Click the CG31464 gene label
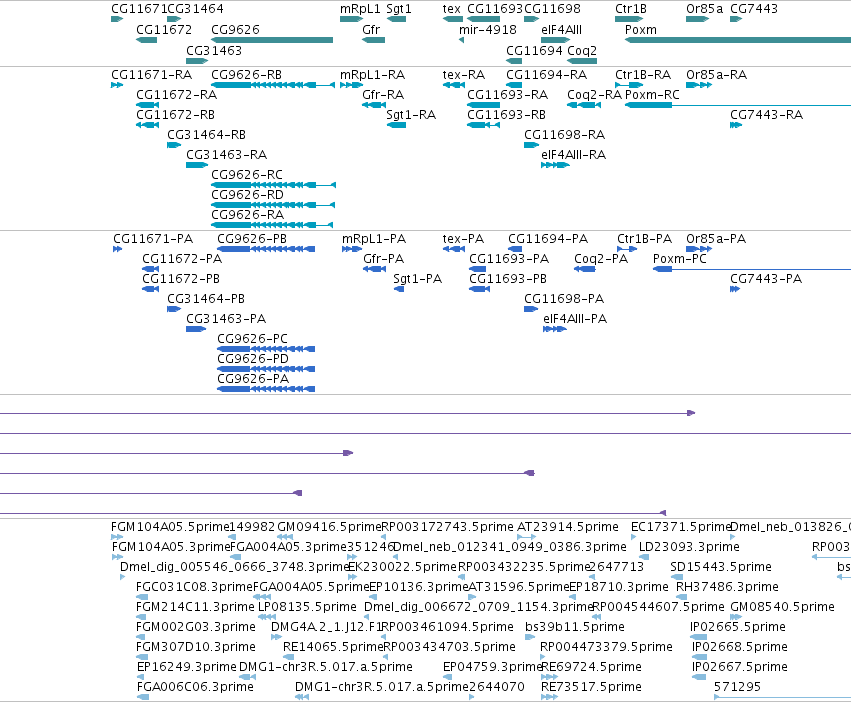Screen dimensions: 851x702 pyautogui.click(x=195, y=9)
